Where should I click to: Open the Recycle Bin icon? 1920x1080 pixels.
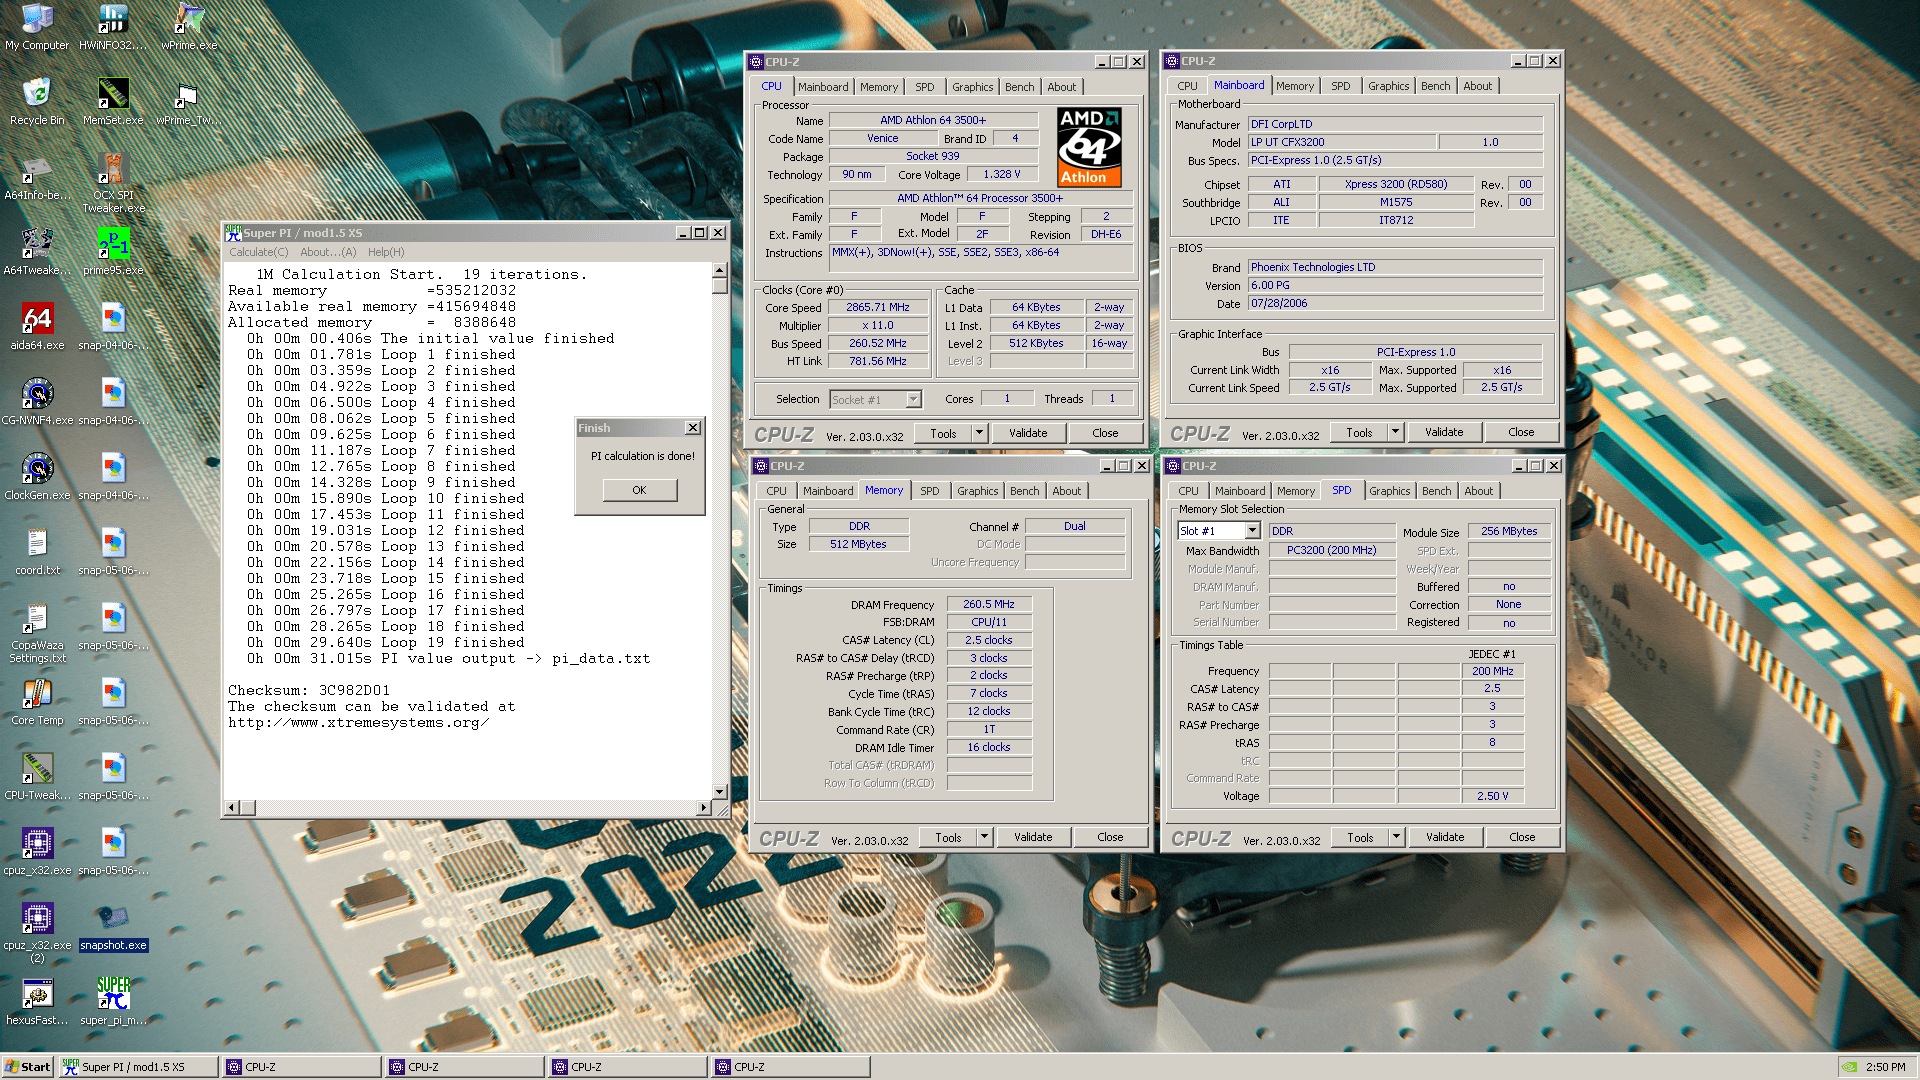[x=37, y=102]
